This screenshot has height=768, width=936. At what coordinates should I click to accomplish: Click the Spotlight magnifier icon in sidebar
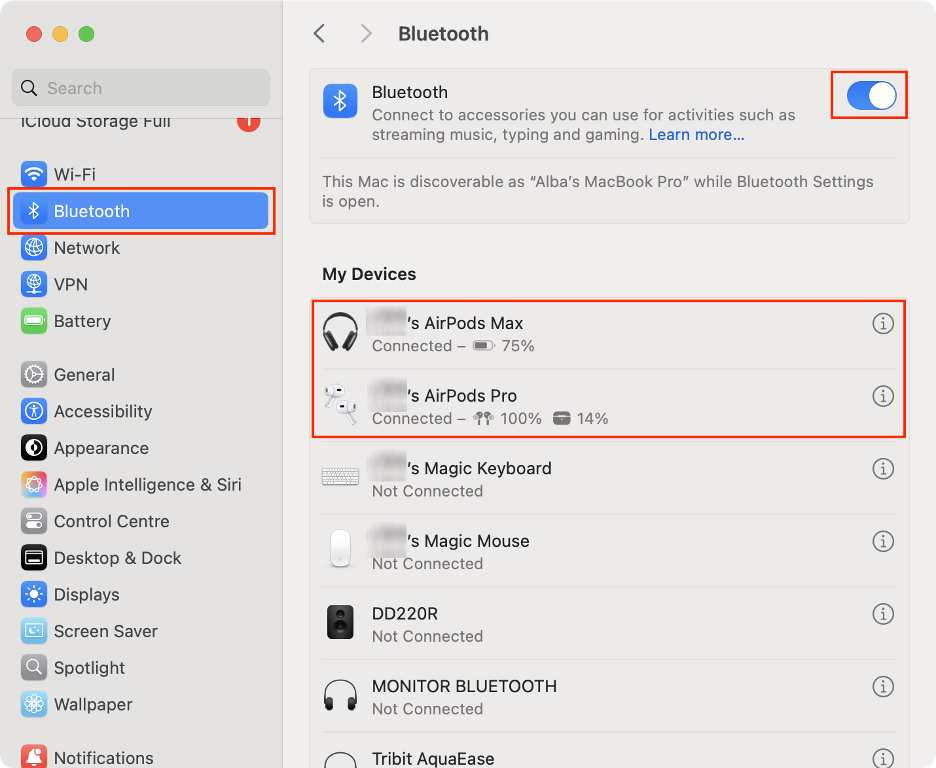coord(34,668)
